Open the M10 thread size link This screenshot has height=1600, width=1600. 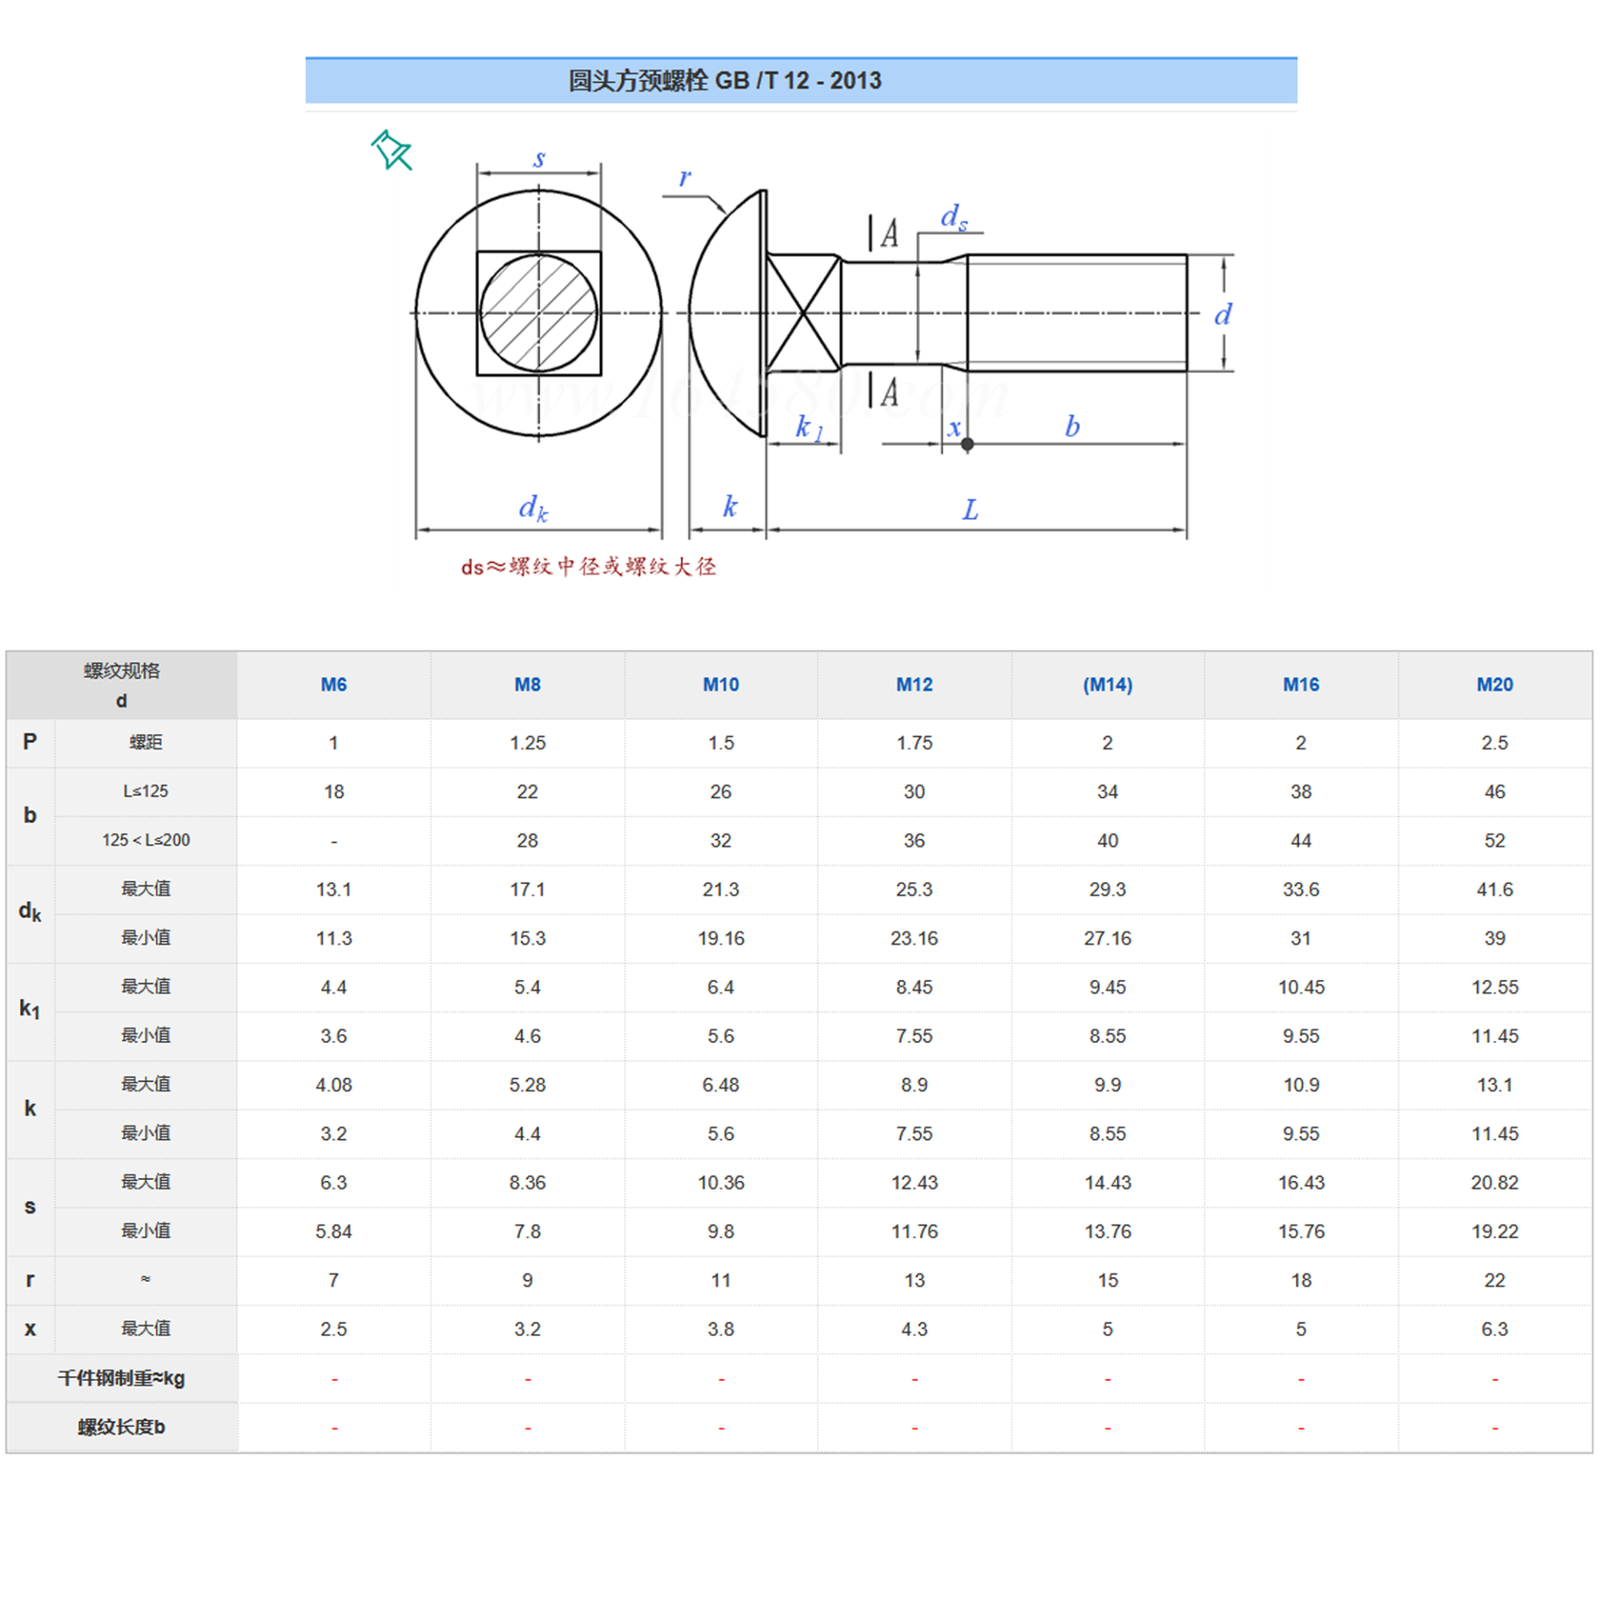721,685
